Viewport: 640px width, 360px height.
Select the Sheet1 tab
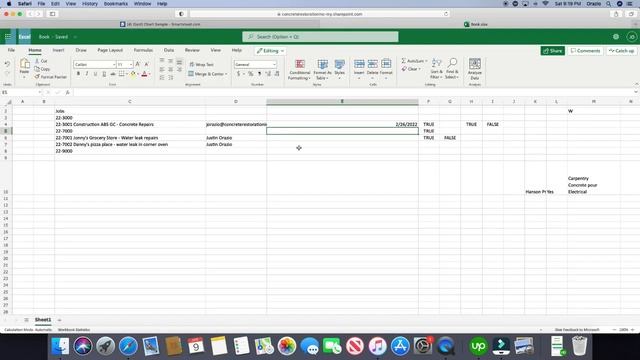point(43,320)
